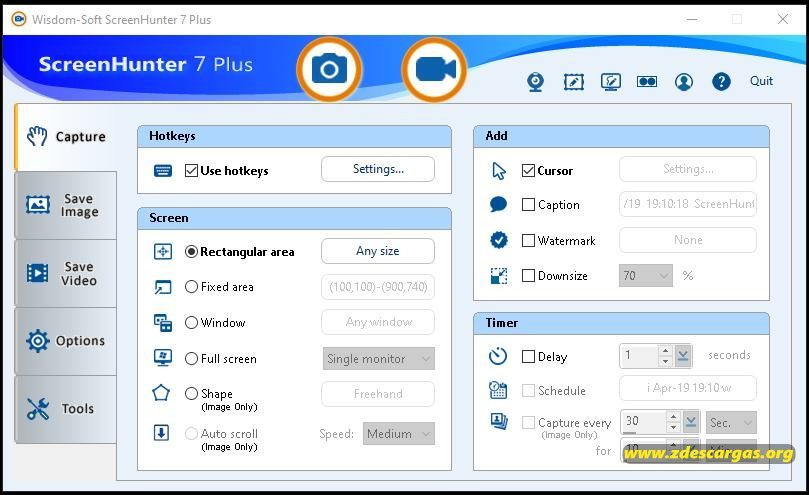Click the video recorder tape icon
Image resolution: width=809 pixels, height=495 pixels.
coord(647,82)
